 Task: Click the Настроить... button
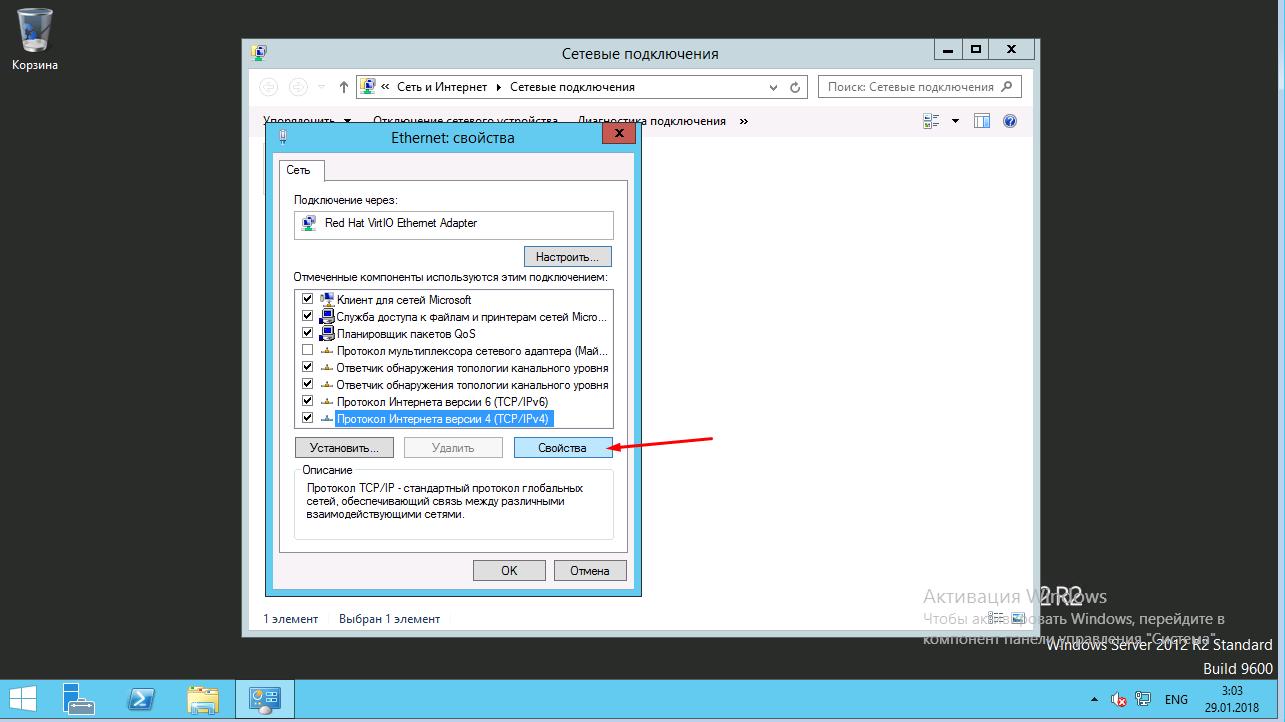pyautogui.click(x=567, y=257)
